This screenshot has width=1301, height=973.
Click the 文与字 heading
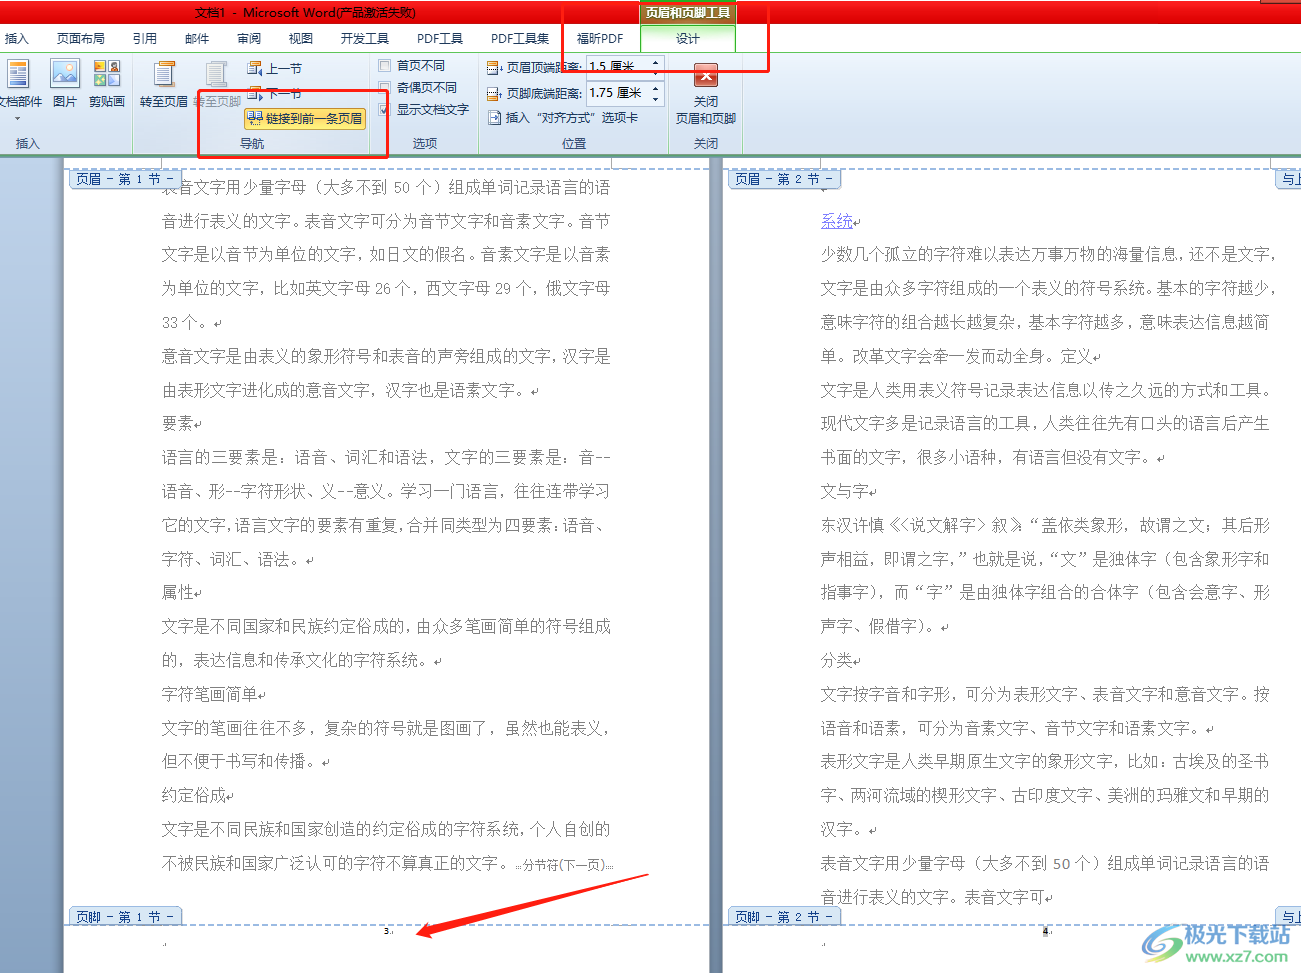point(845,491)
